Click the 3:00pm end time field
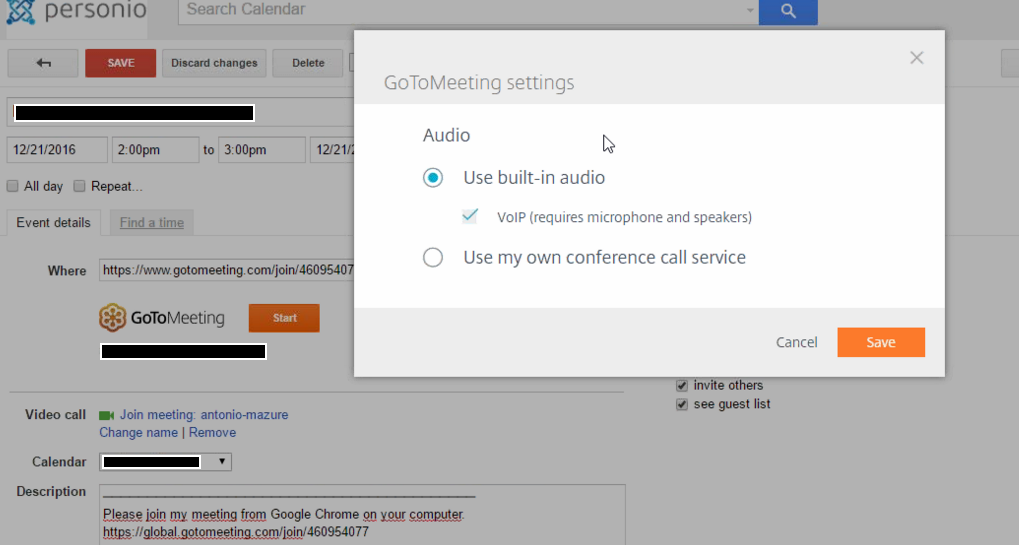 [x=261, y=150]
